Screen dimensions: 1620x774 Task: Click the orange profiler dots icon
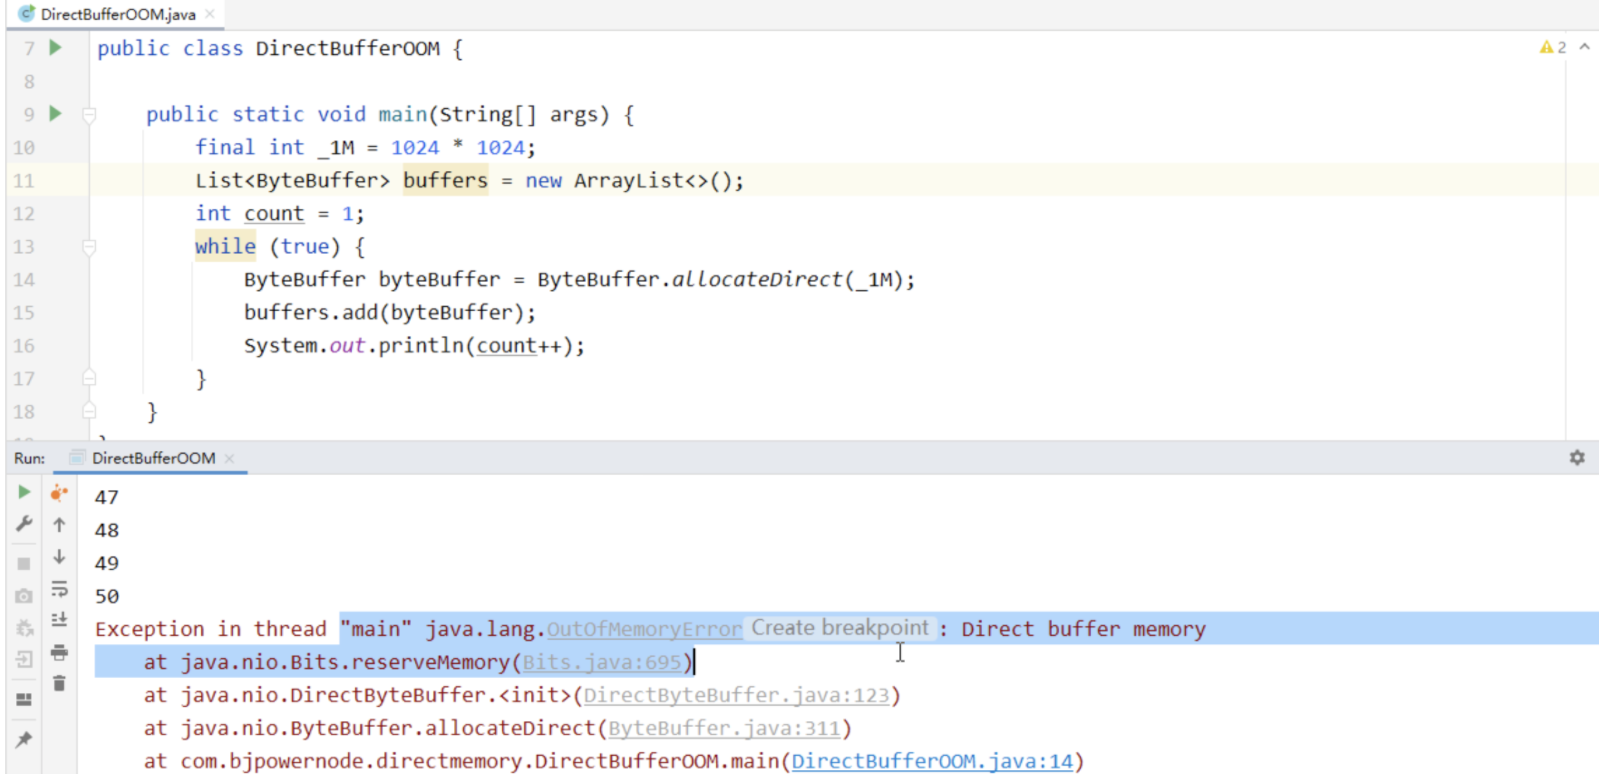59,492
